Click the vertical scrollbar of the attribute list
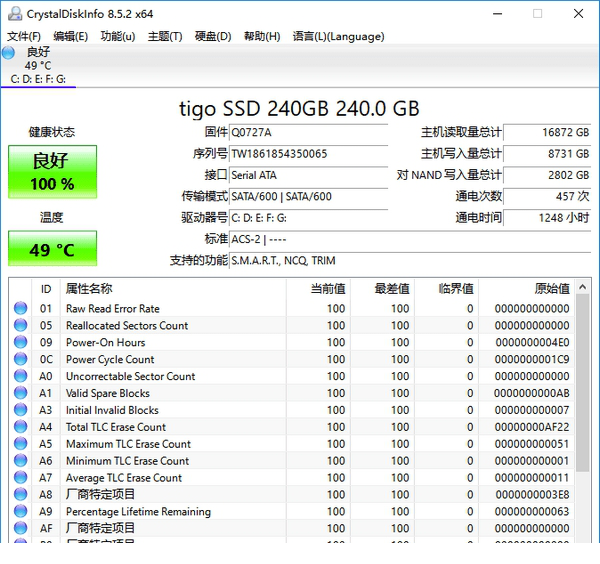Screen dimensions: 600x564 point(581,420)
